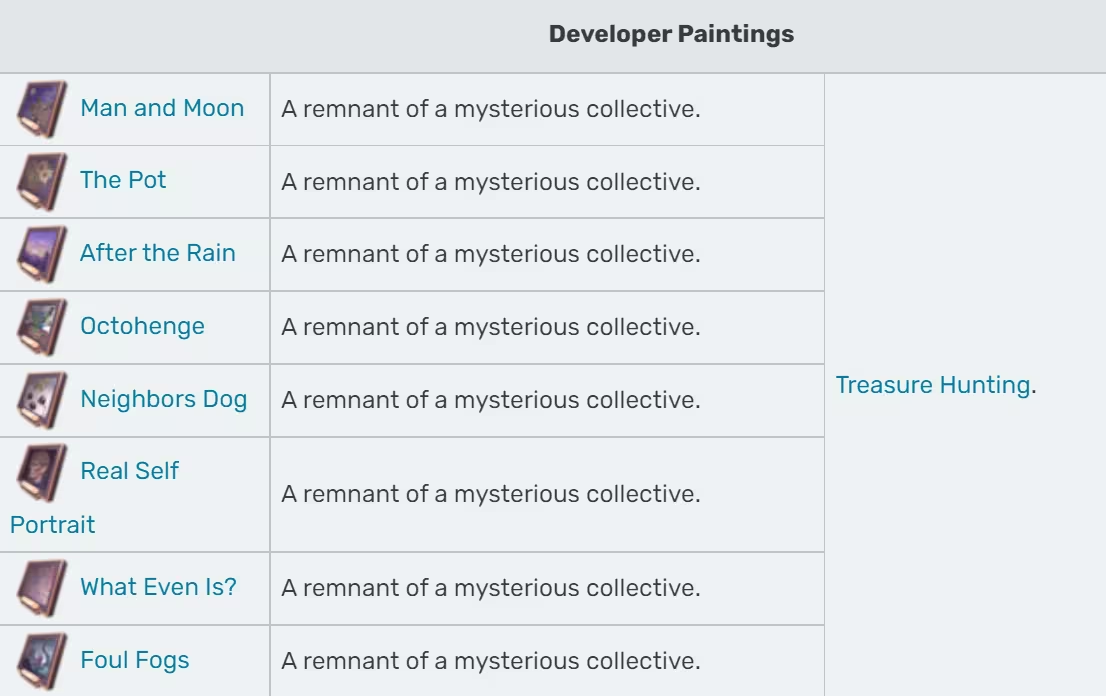Click the Neighbors Dog painting icon
Viewport: 1106px width, 696px height.
tap(42, 400)
